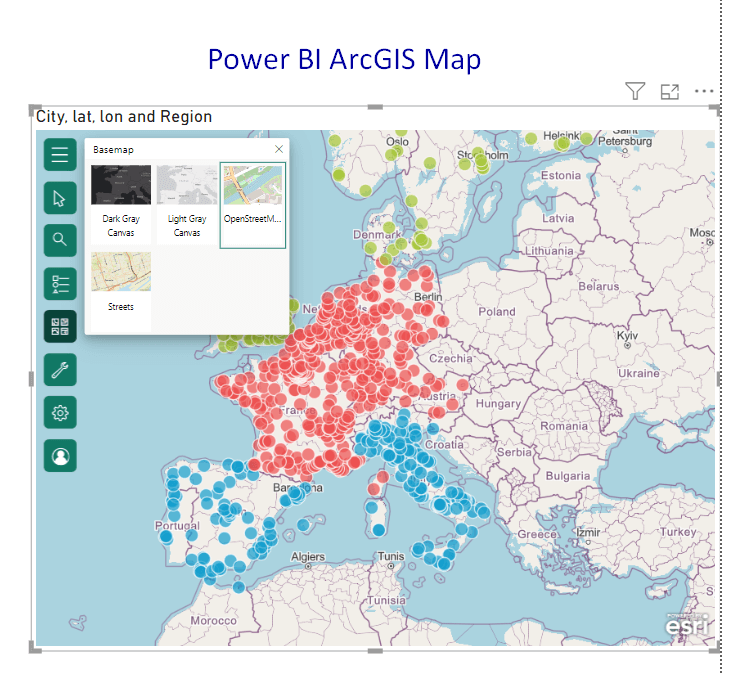Click the Latvia map label
This screenshot has height=673, width=732.
click(x=558, y=218)
